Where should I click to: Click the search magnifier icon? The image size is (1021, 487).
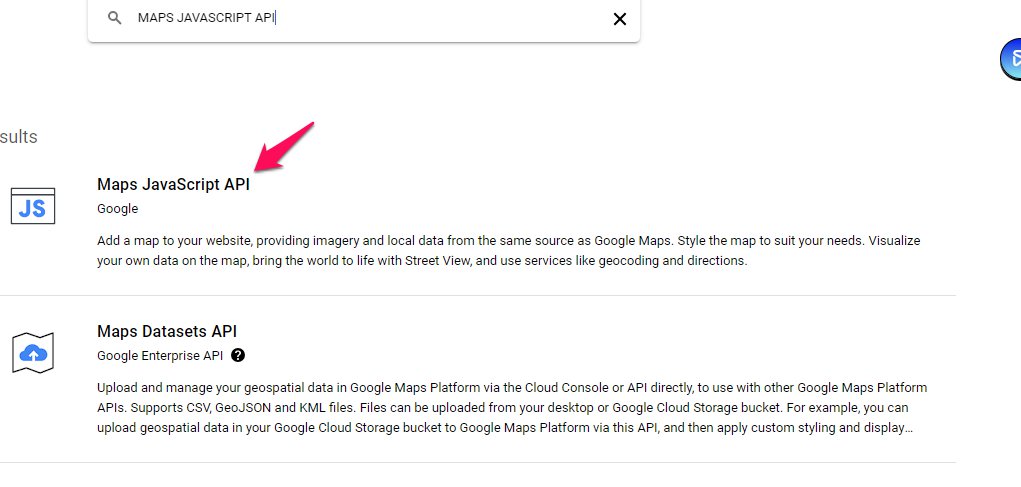[115, 18]
